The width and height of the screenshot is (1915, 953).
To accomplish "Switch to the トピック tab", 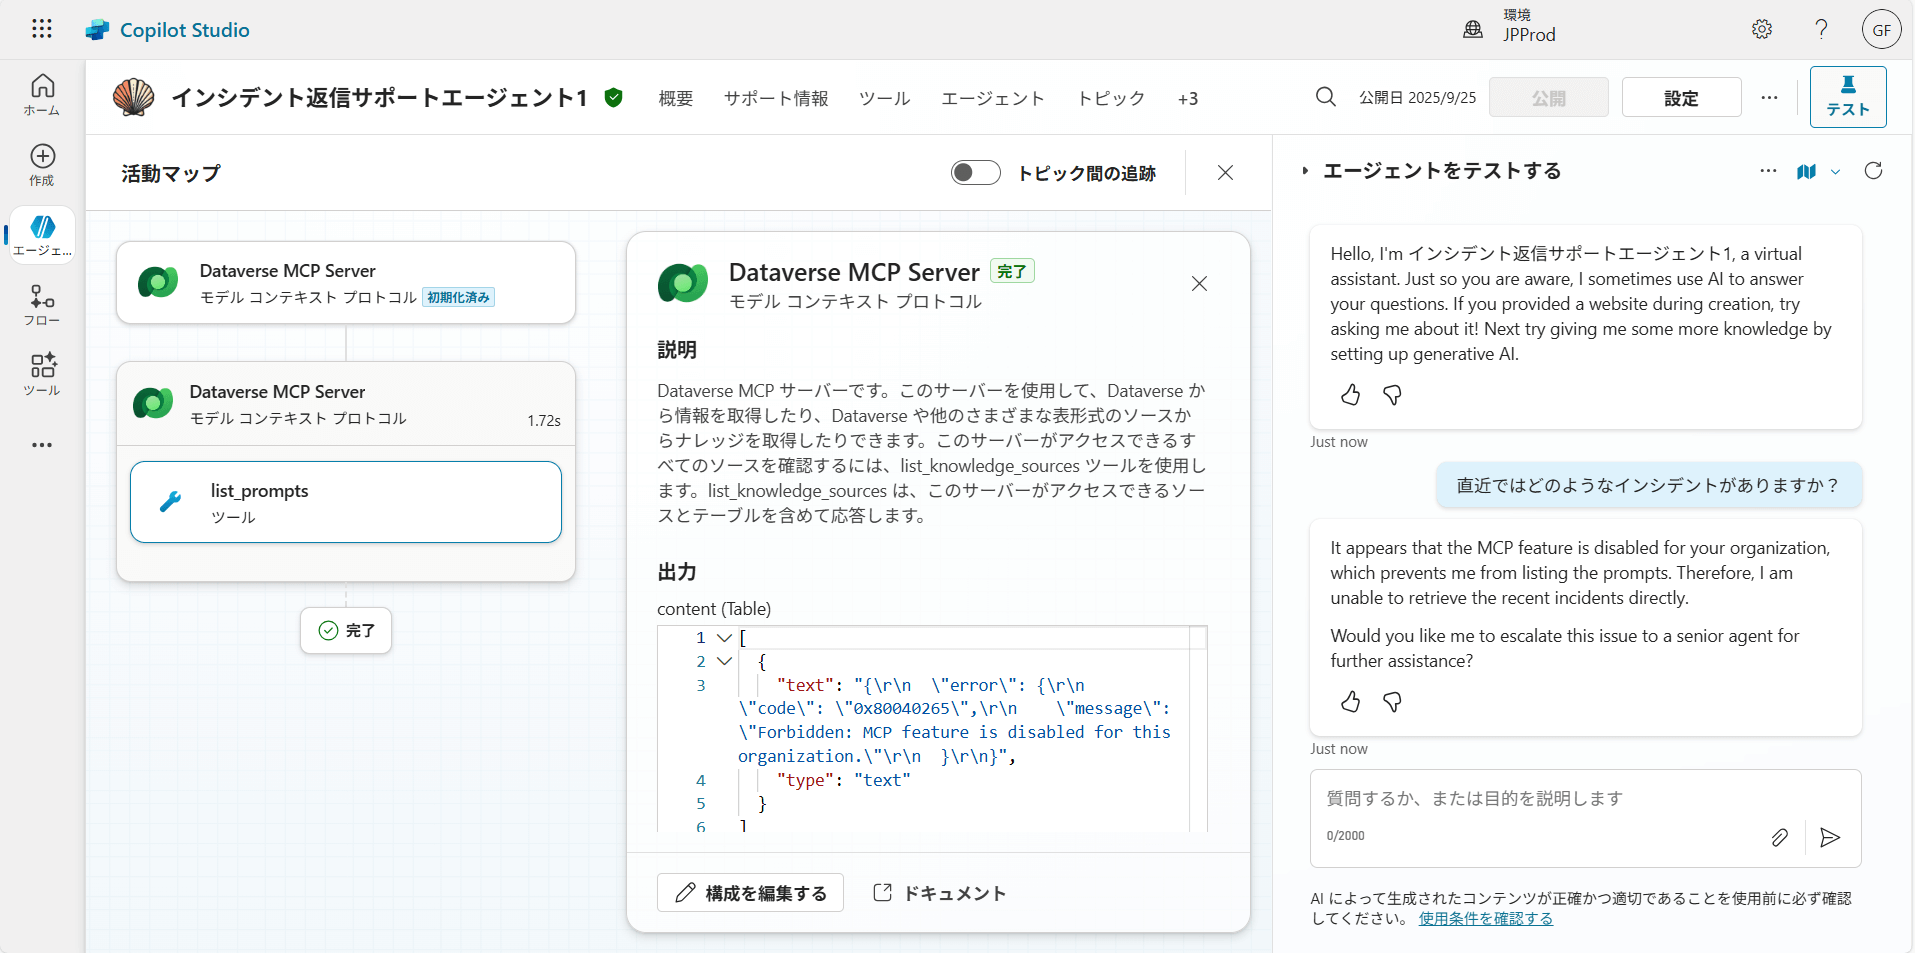I will tap(1111, 98).
